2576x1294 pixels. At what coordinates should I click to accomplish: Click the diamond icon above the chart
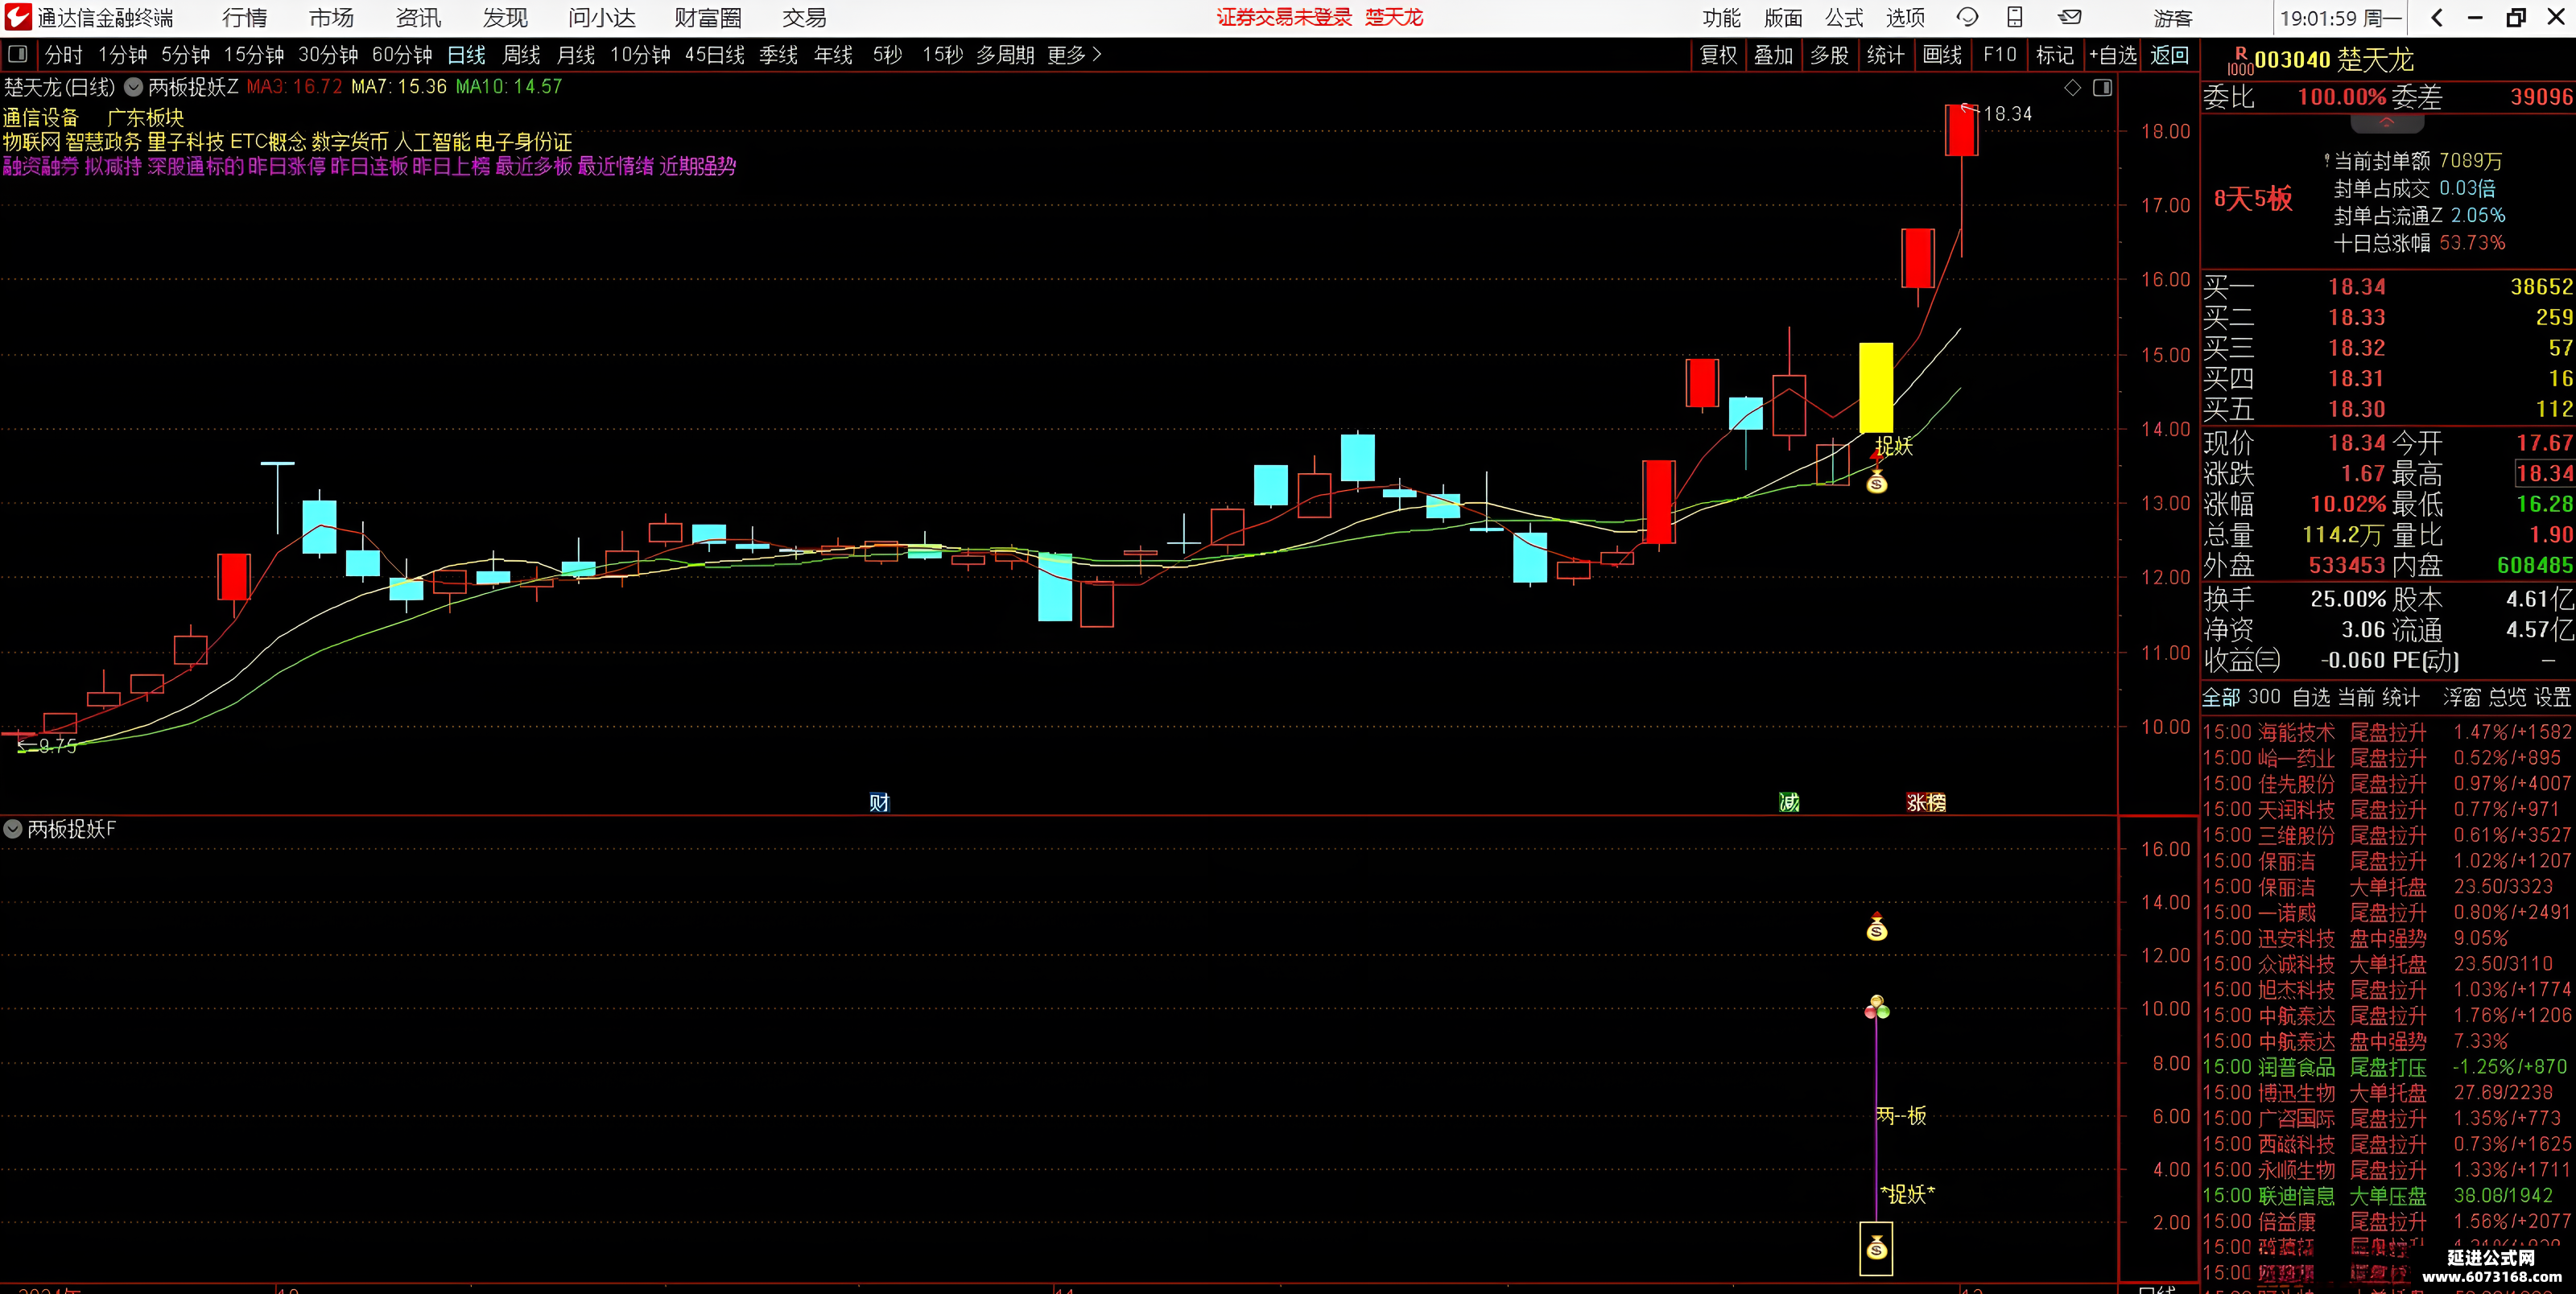[2073, 88]
